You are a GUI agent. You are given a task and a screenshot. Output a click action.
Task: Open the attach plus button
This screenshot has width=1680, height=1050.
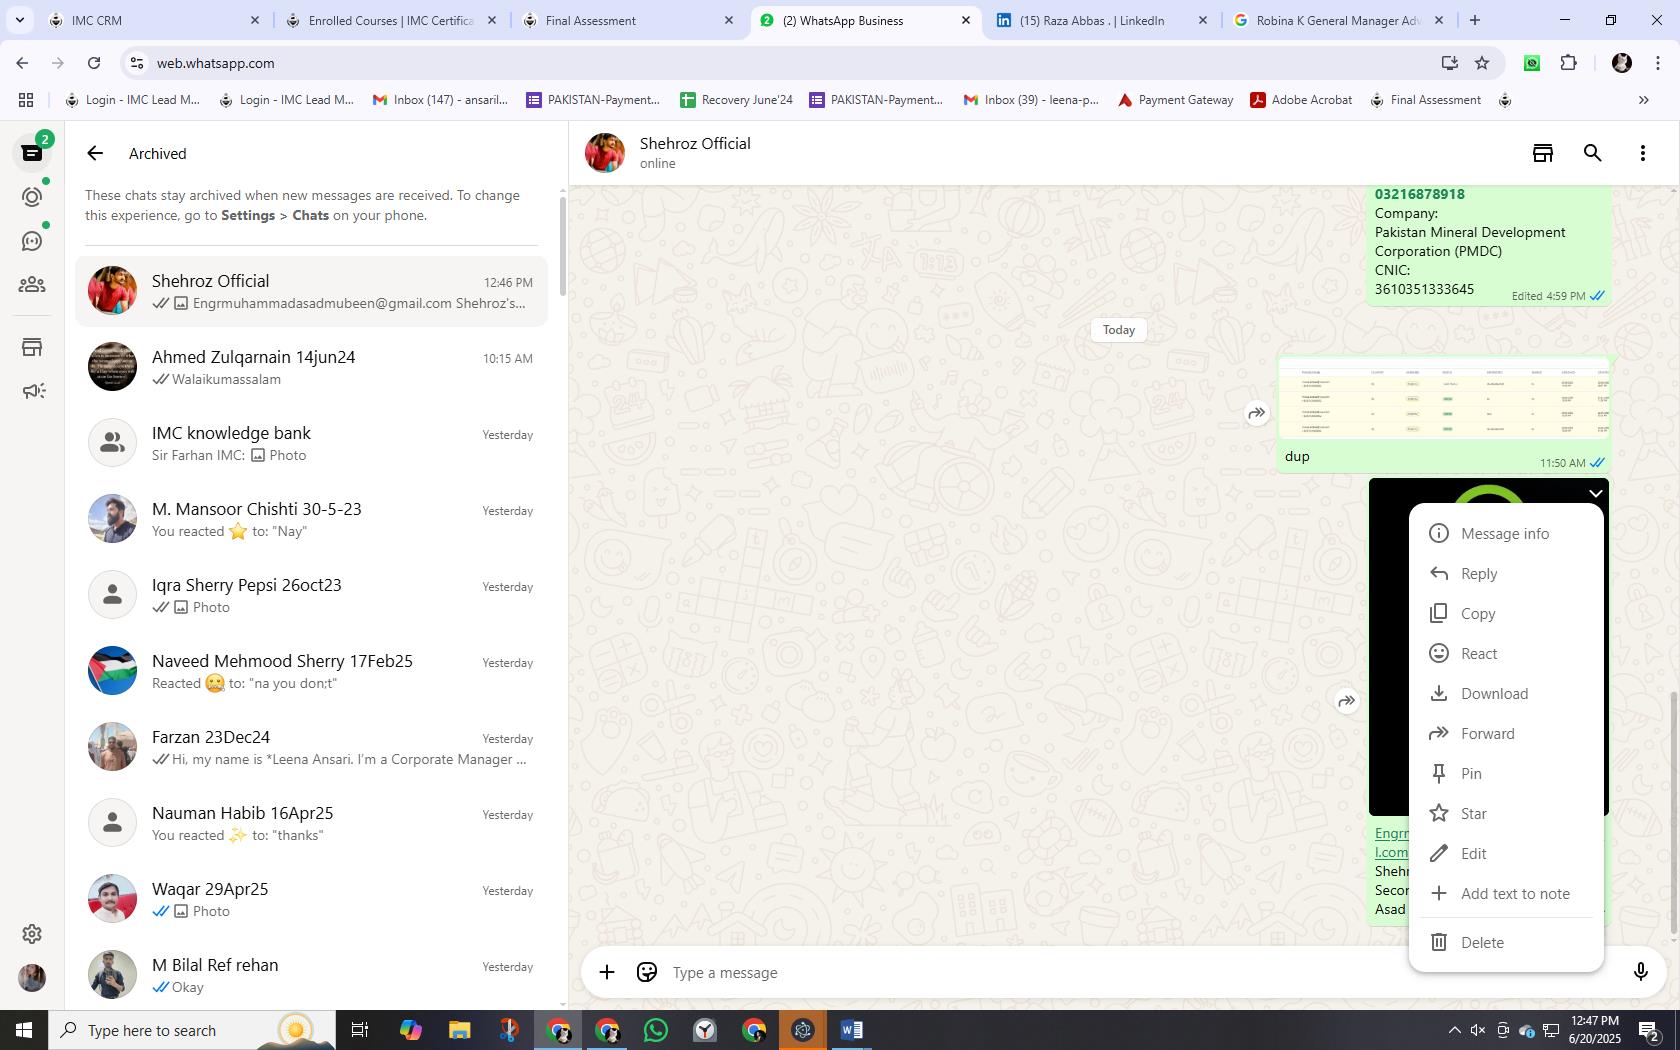[607, 972]
